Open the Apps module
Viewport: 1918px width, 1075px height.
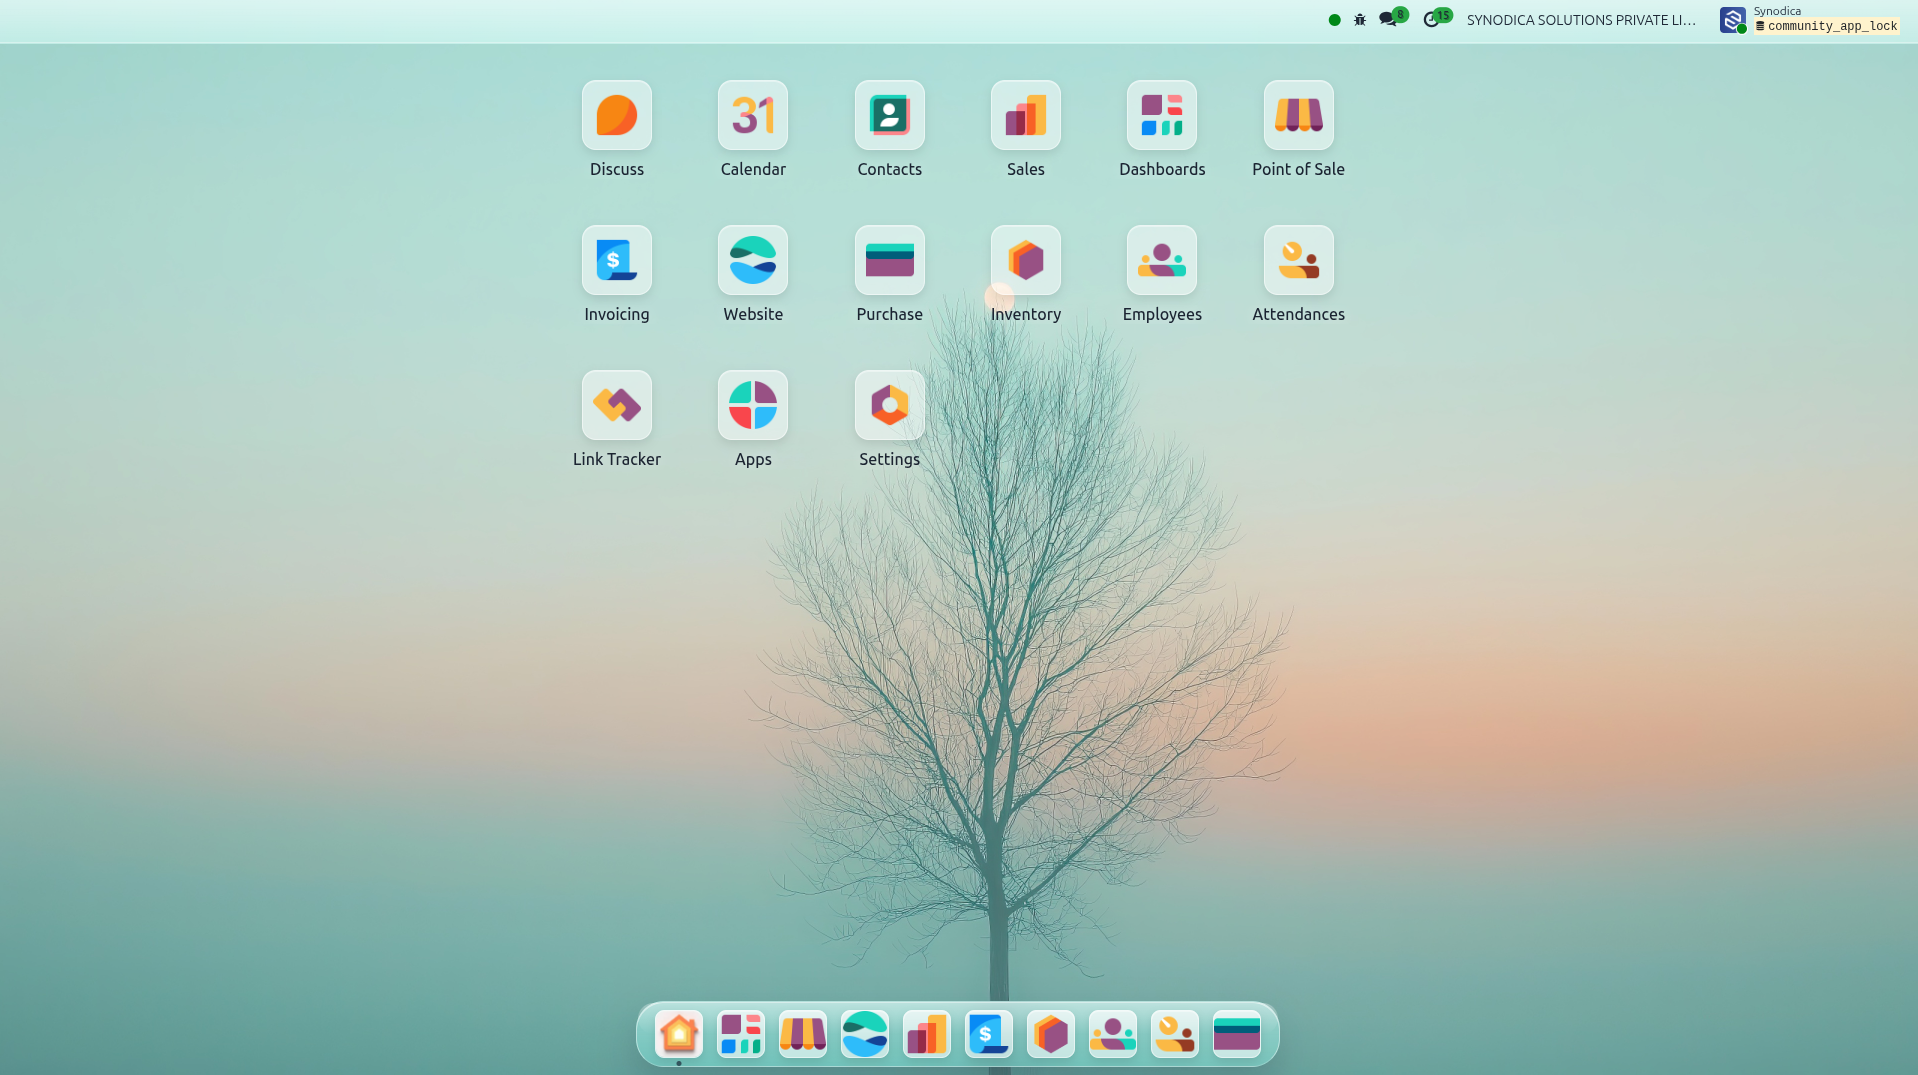click(753, 405)
